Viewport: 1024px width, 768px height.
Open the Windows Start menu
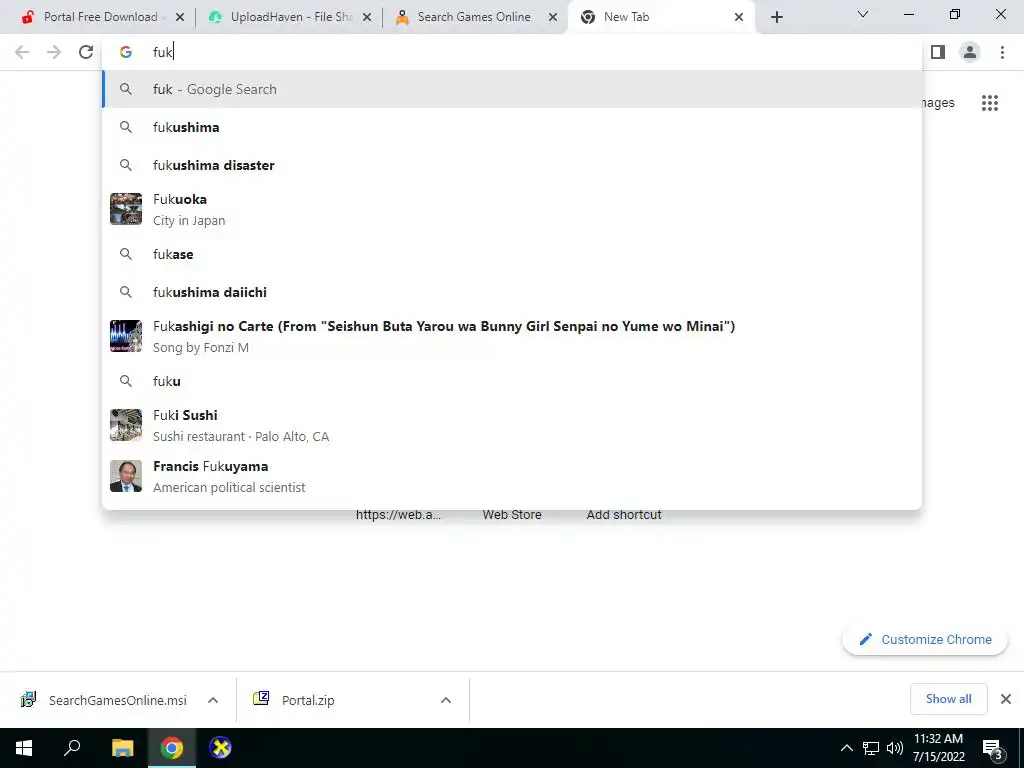pos(24,748)
